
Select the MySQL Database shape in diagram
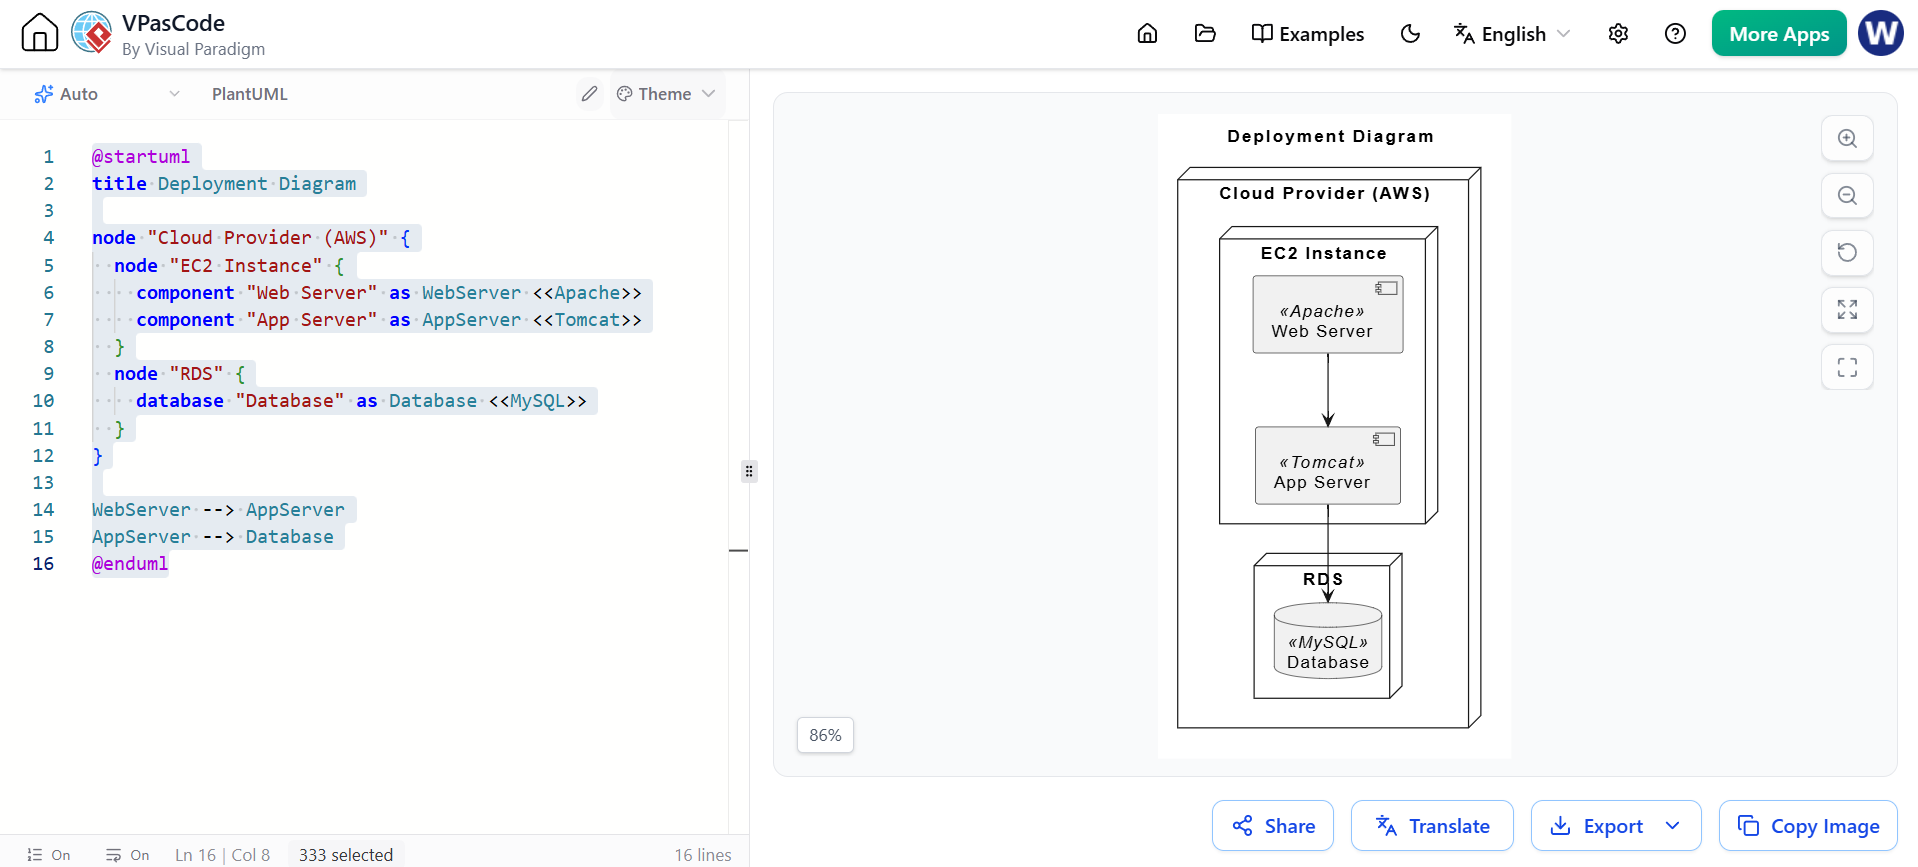[1328, 641]
